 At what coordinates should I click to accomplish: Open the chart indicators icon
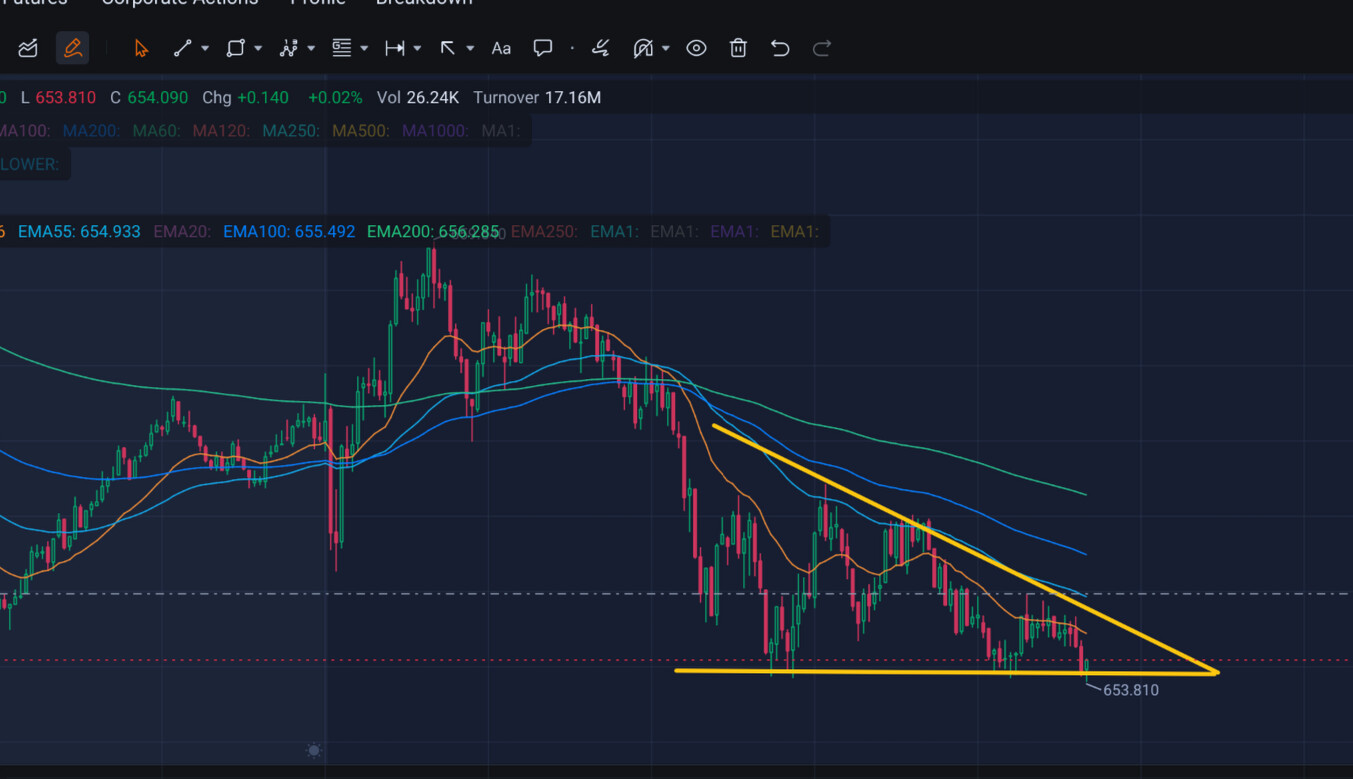pyautogui.click(x=28, y=48)
